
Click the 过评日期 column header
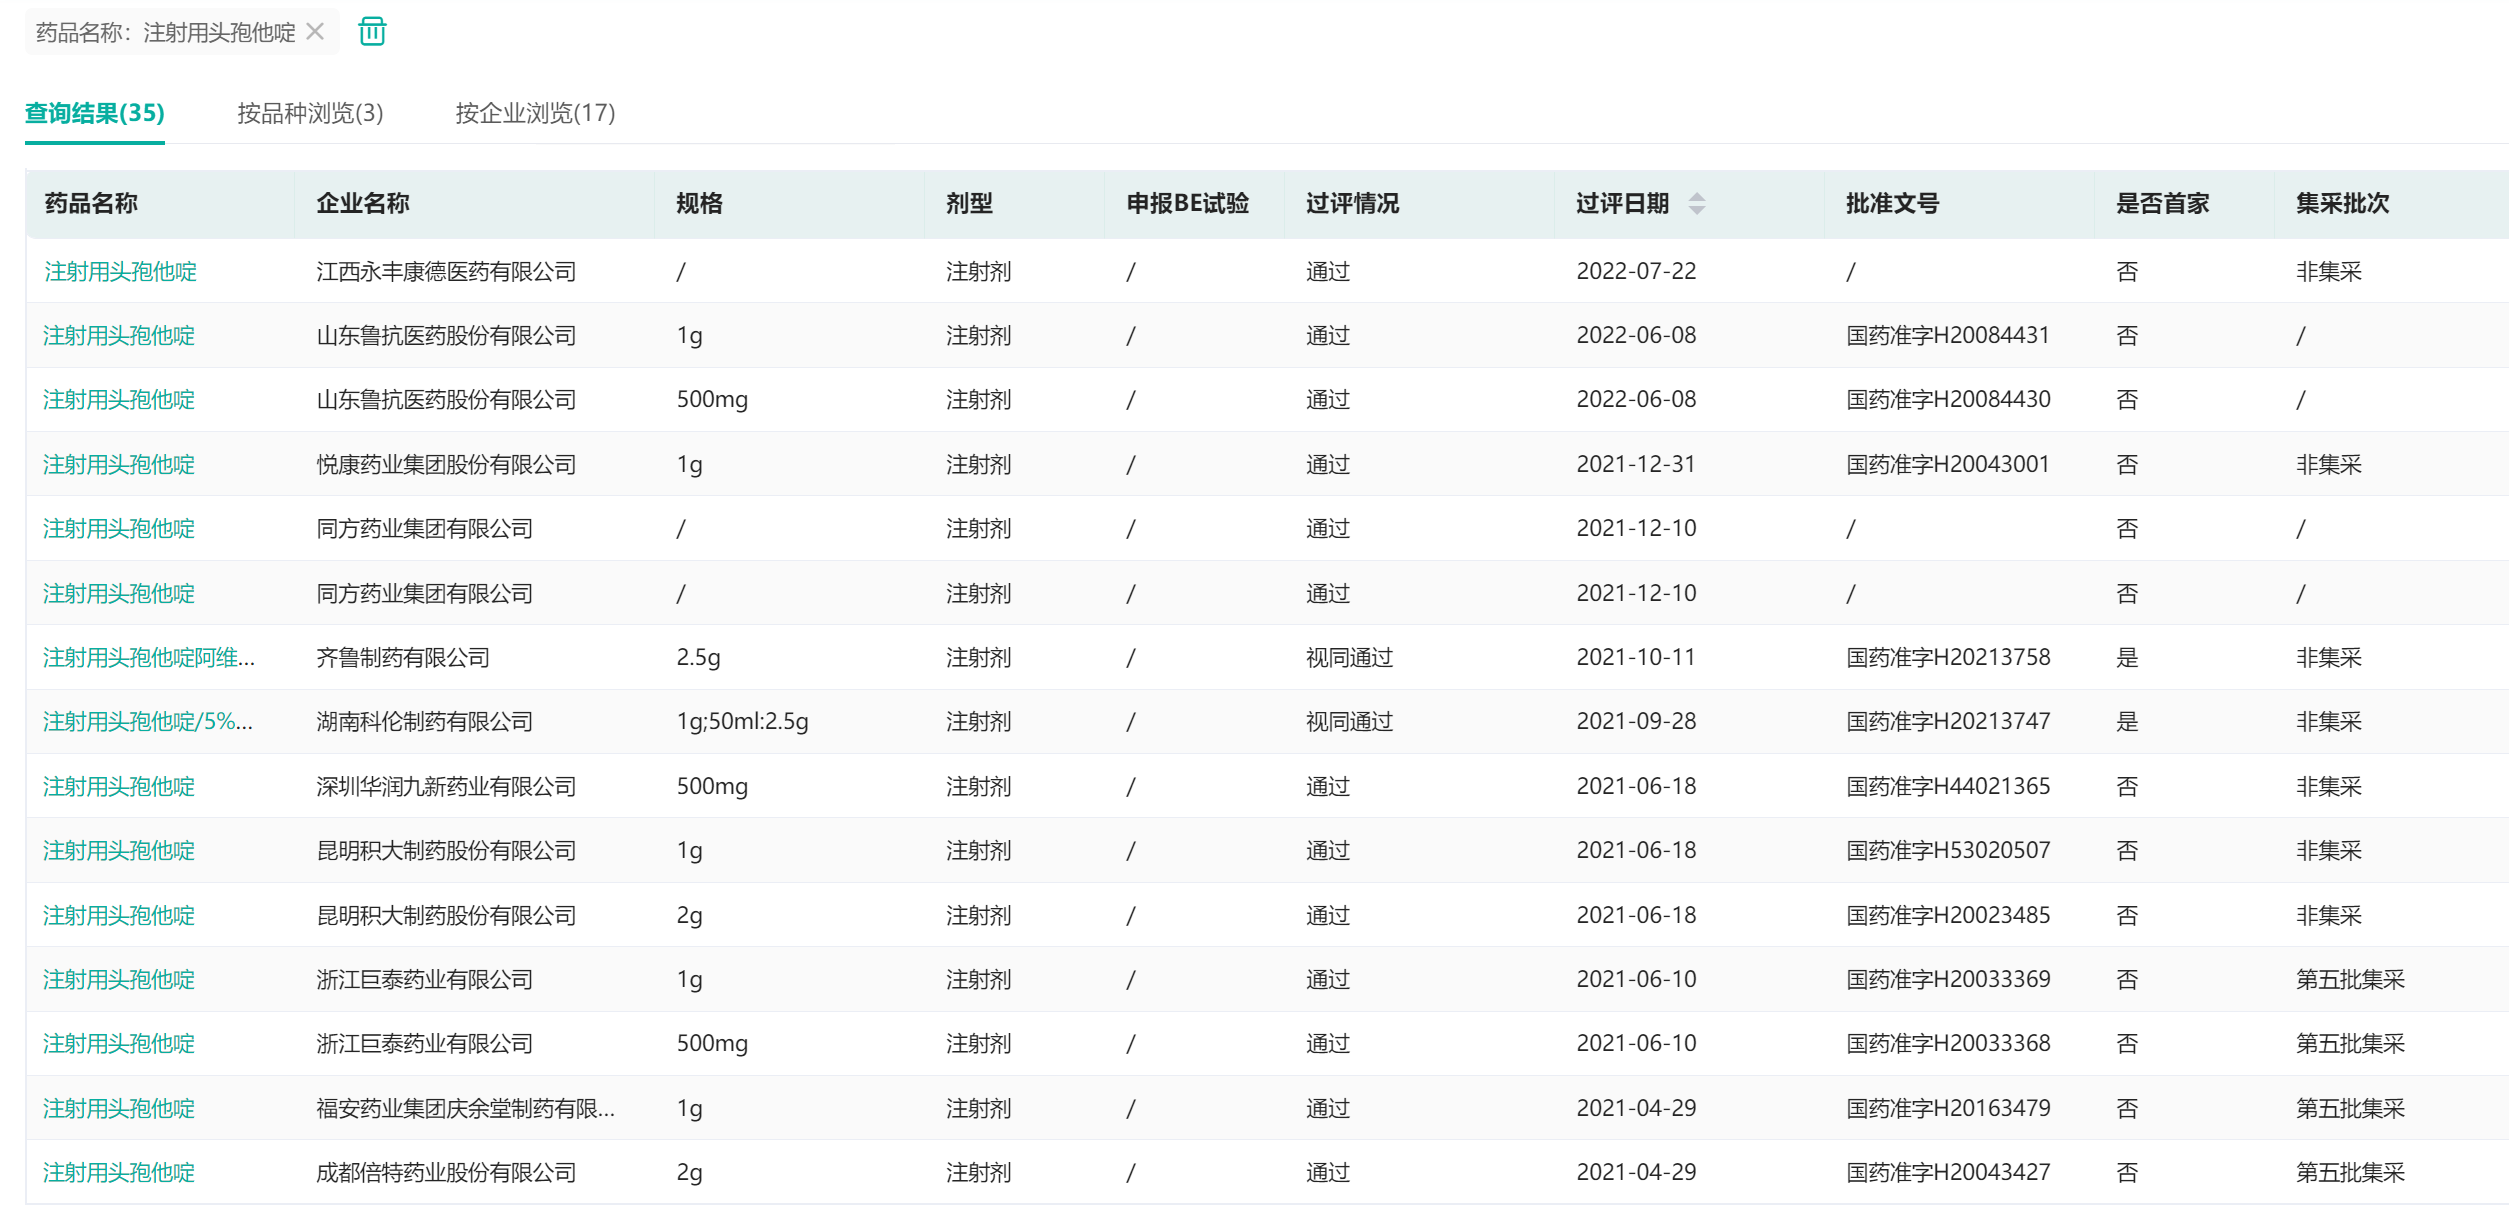click(1622, 204)
